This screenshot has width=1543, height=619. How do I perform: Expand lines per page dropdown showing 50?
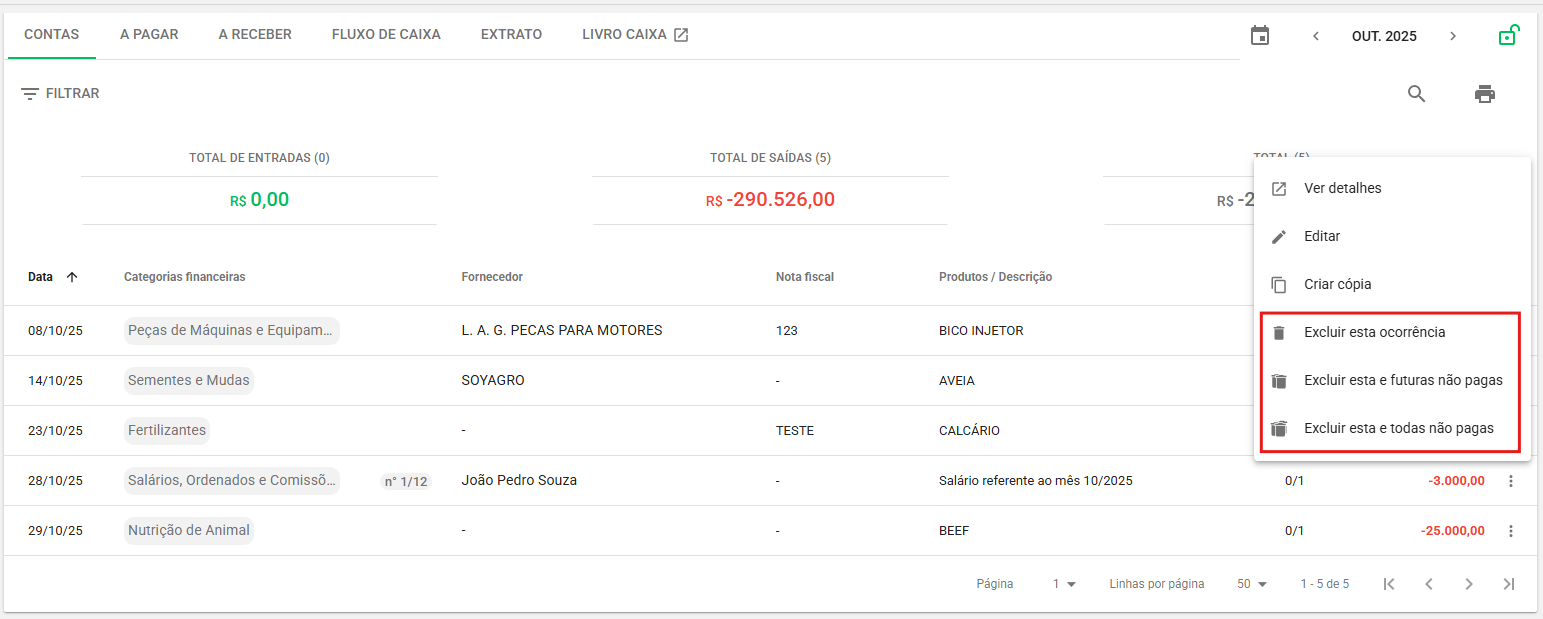click(x=1252, y=584)
